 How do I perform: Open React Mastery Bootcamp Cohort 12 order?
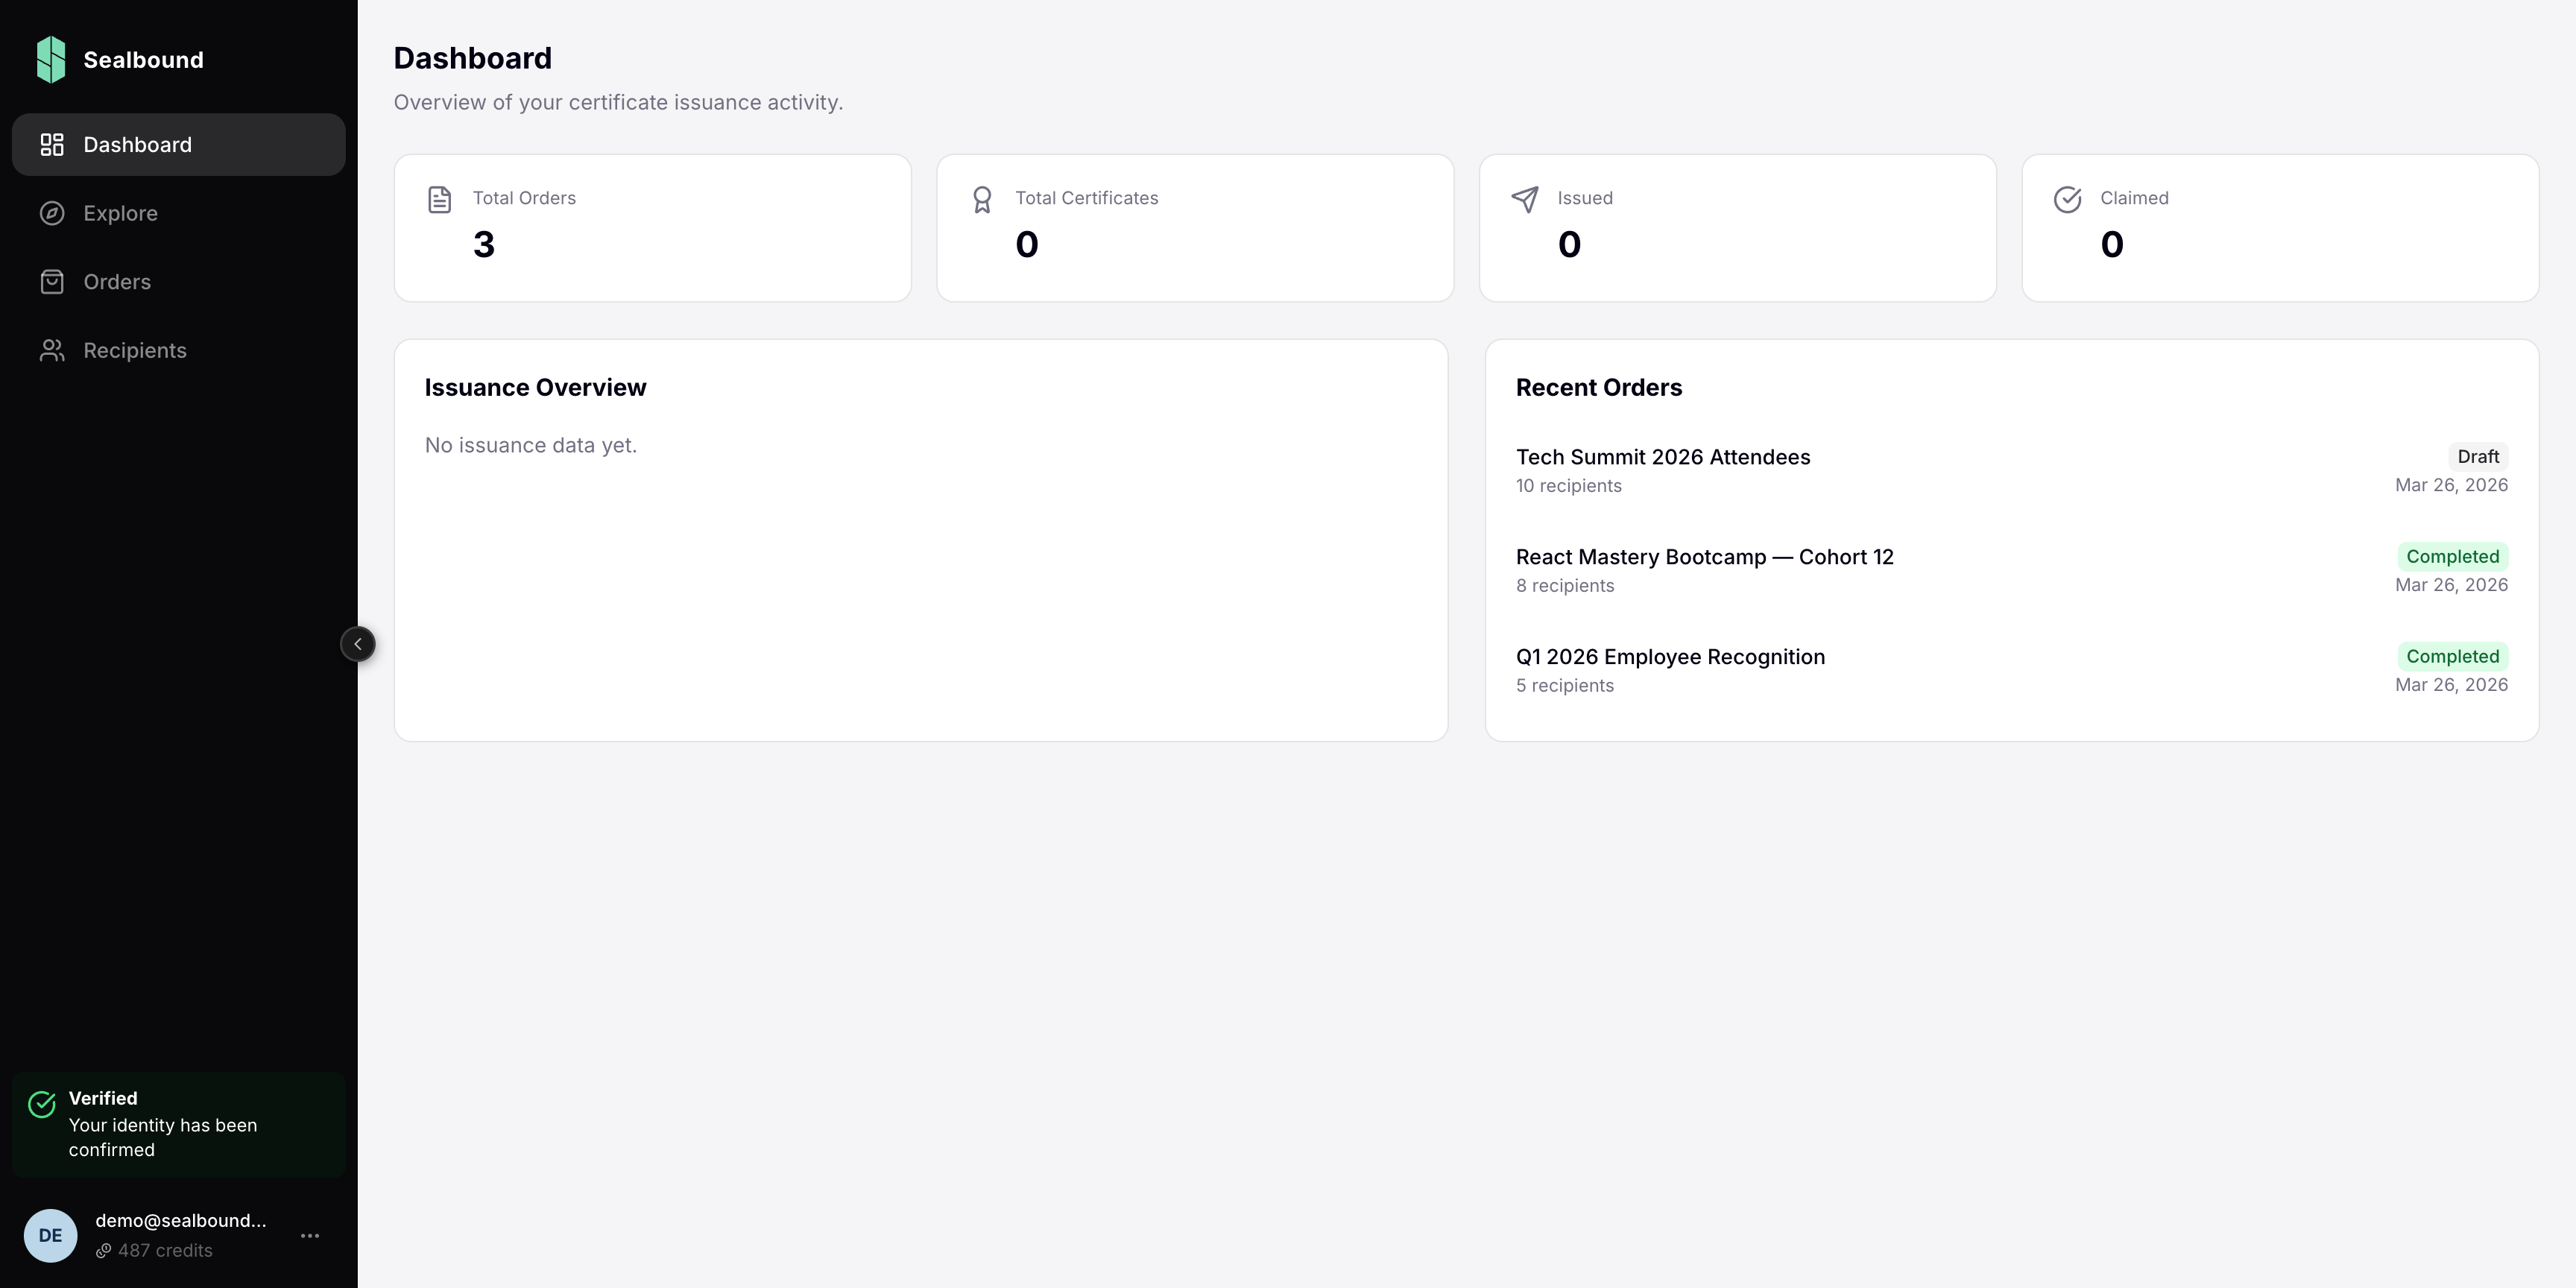coord(1704,557)
